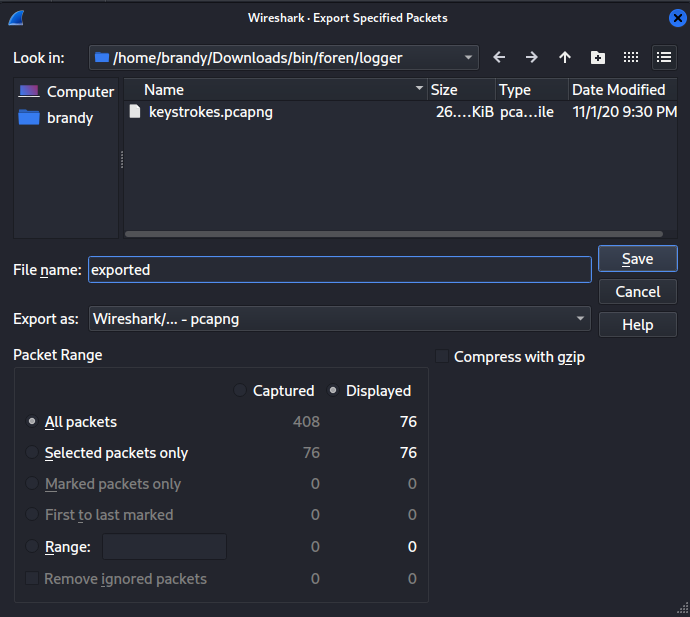Go back using the left arrow icon

pos(499,57)
